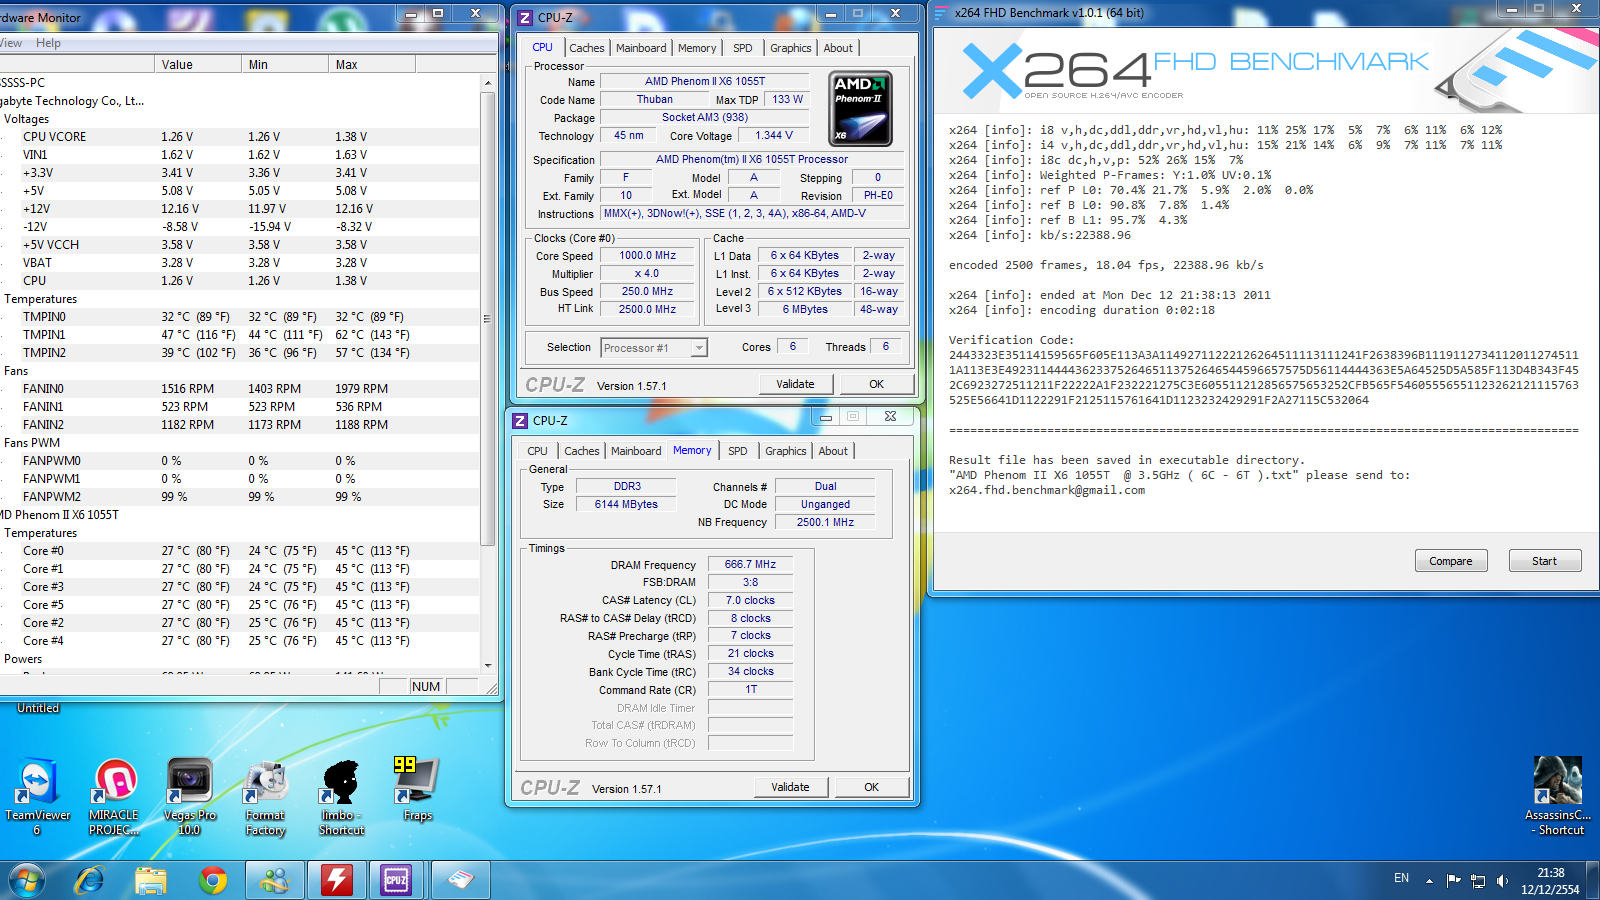This screenshot has height=900, width=1600.
Task: Click the Z icon in the CPU-Z Processor window title bar
Action: tap(525, 17)
